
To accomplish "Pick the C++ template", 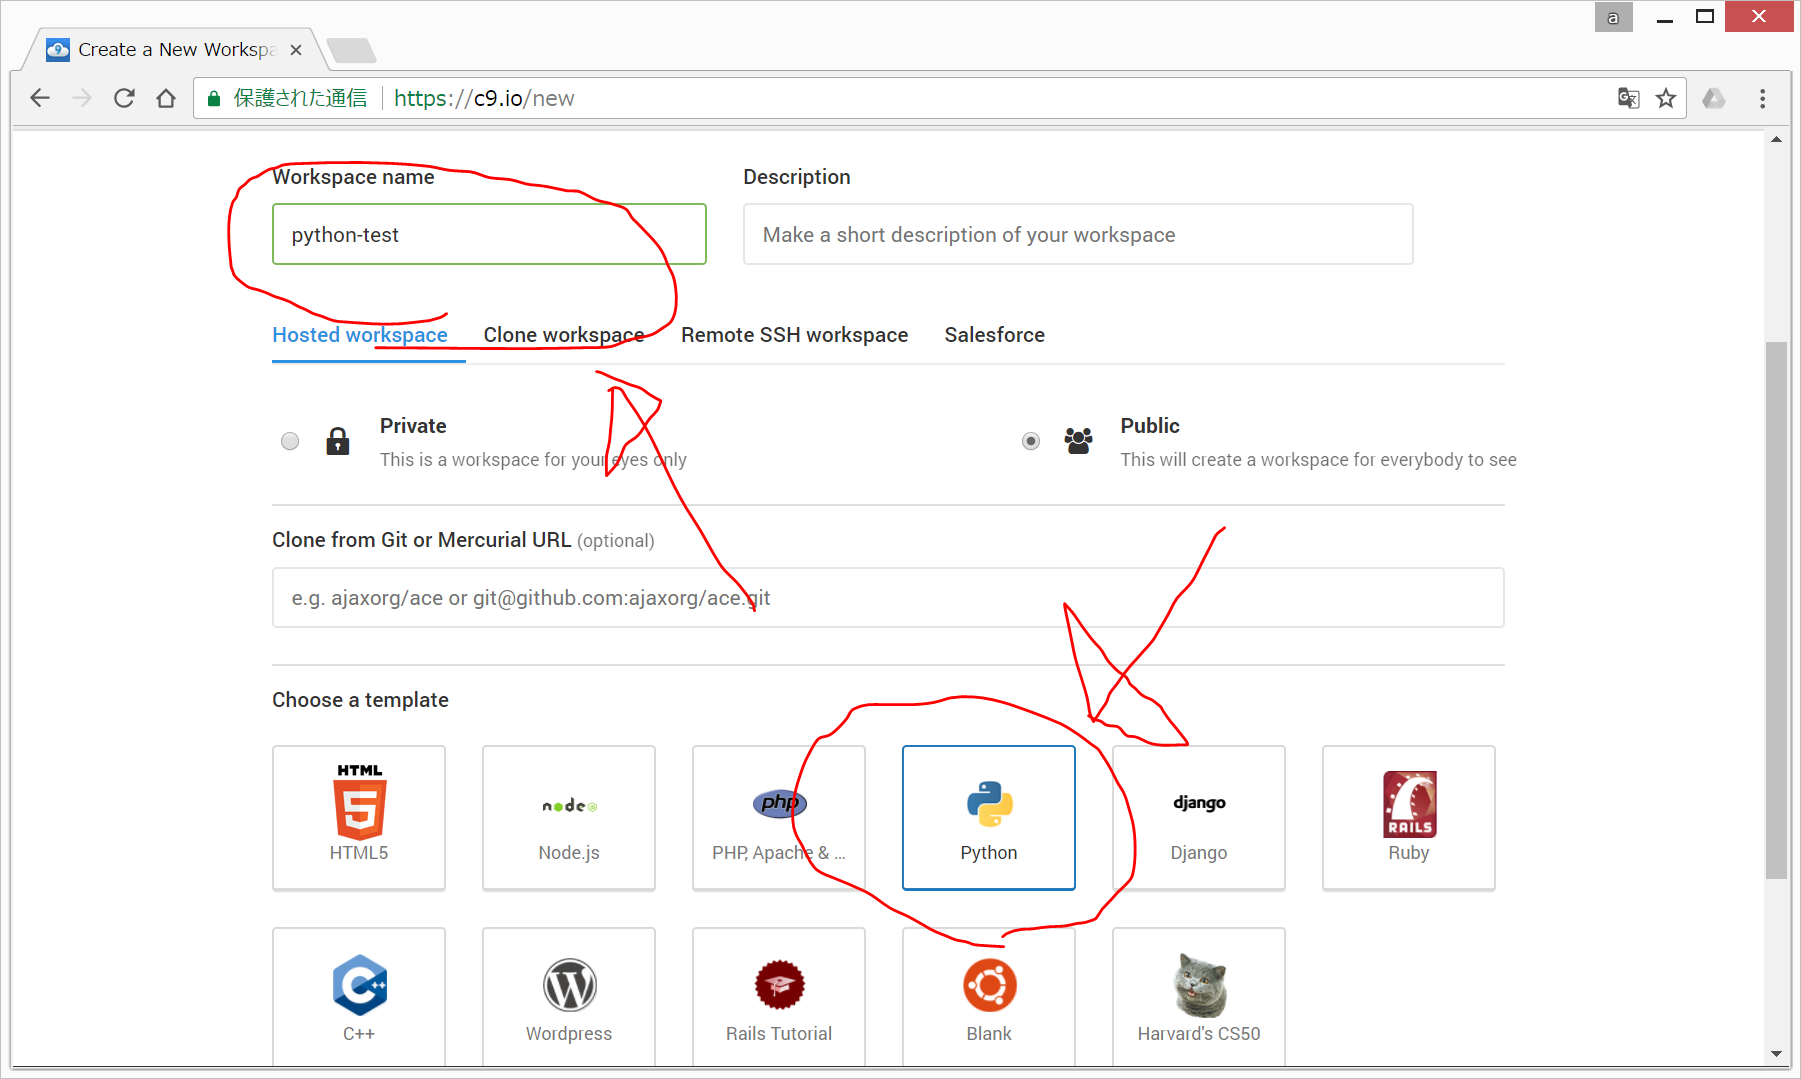I will [x=359, y=996].
